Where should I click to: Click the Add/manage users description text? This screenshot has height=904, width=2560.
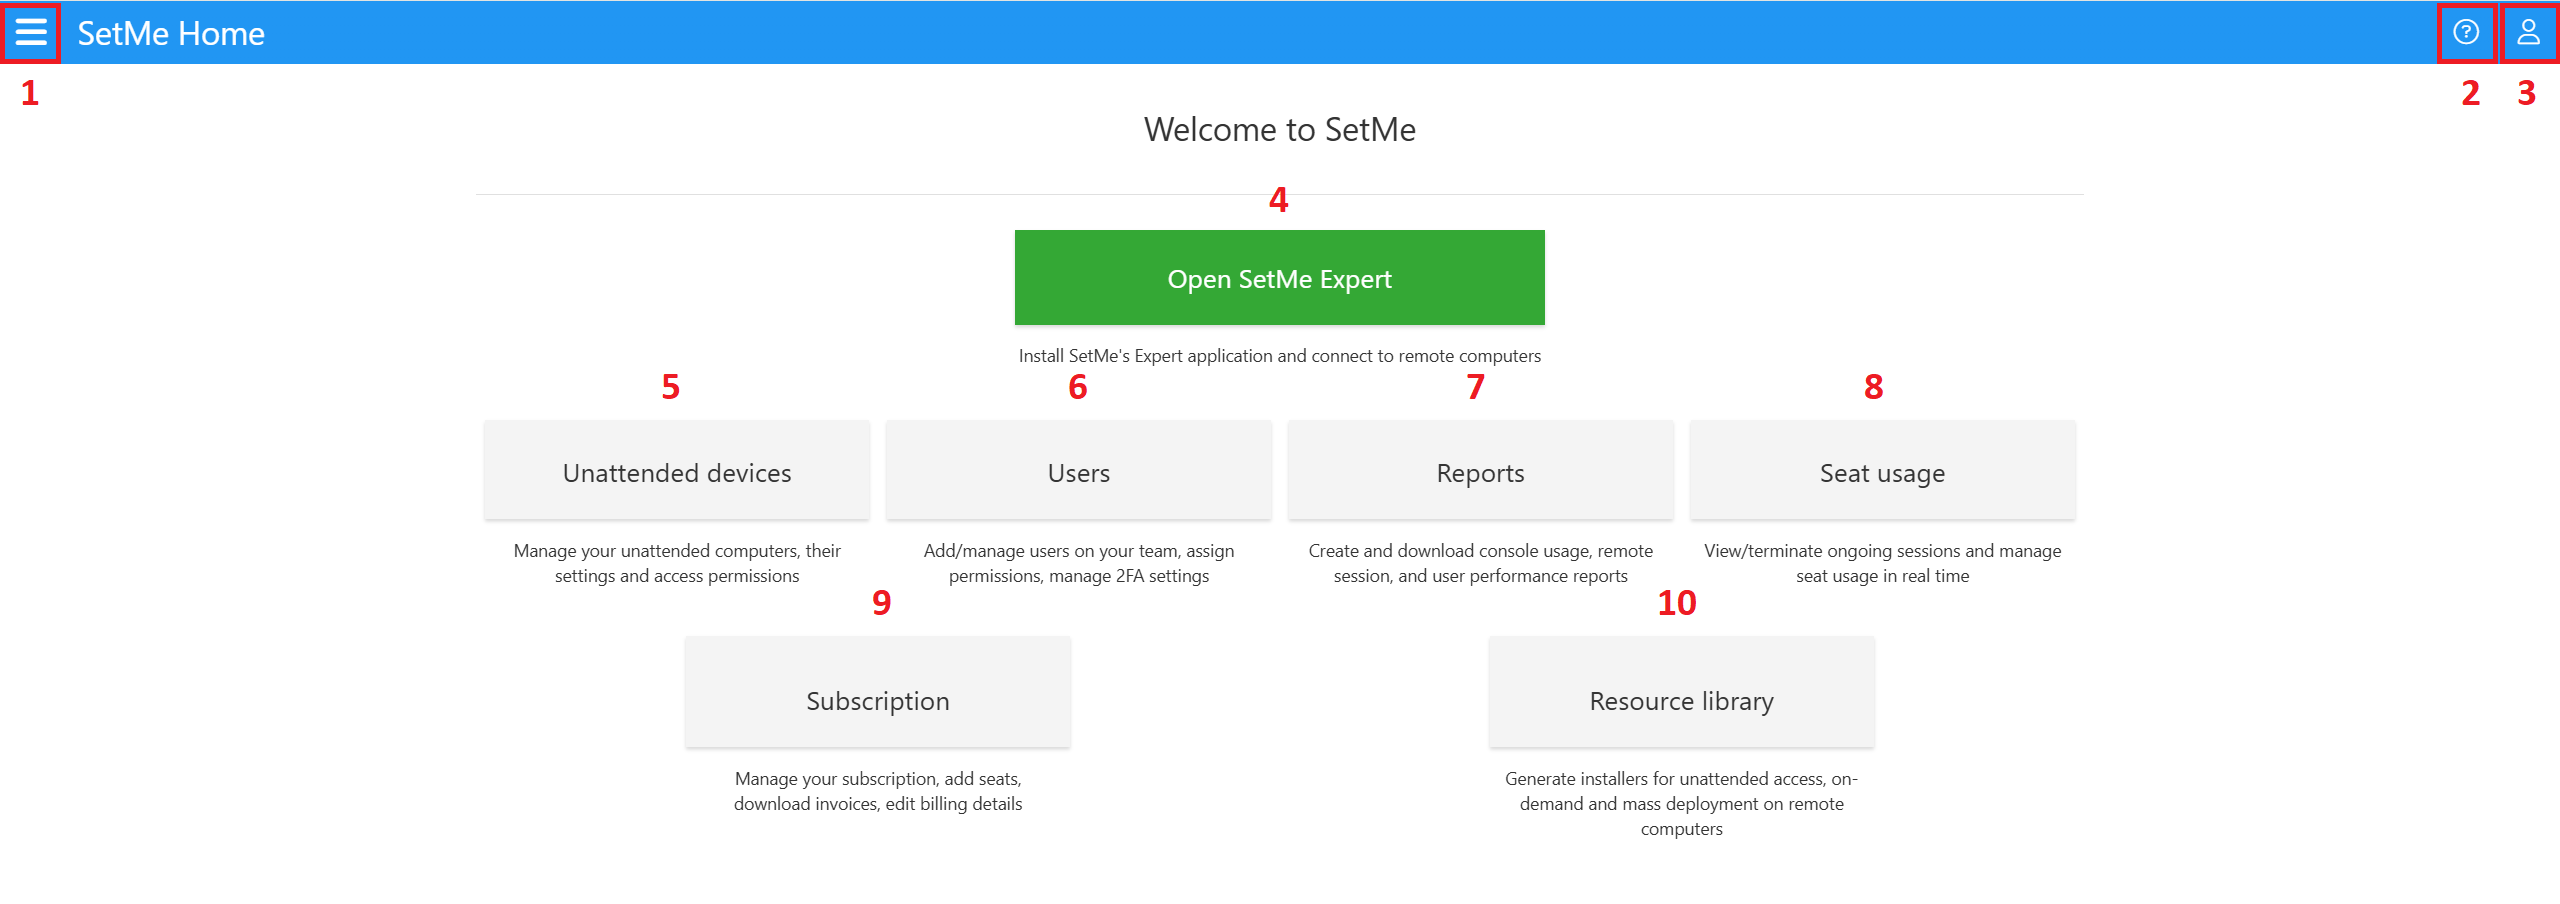[1078, 563]
